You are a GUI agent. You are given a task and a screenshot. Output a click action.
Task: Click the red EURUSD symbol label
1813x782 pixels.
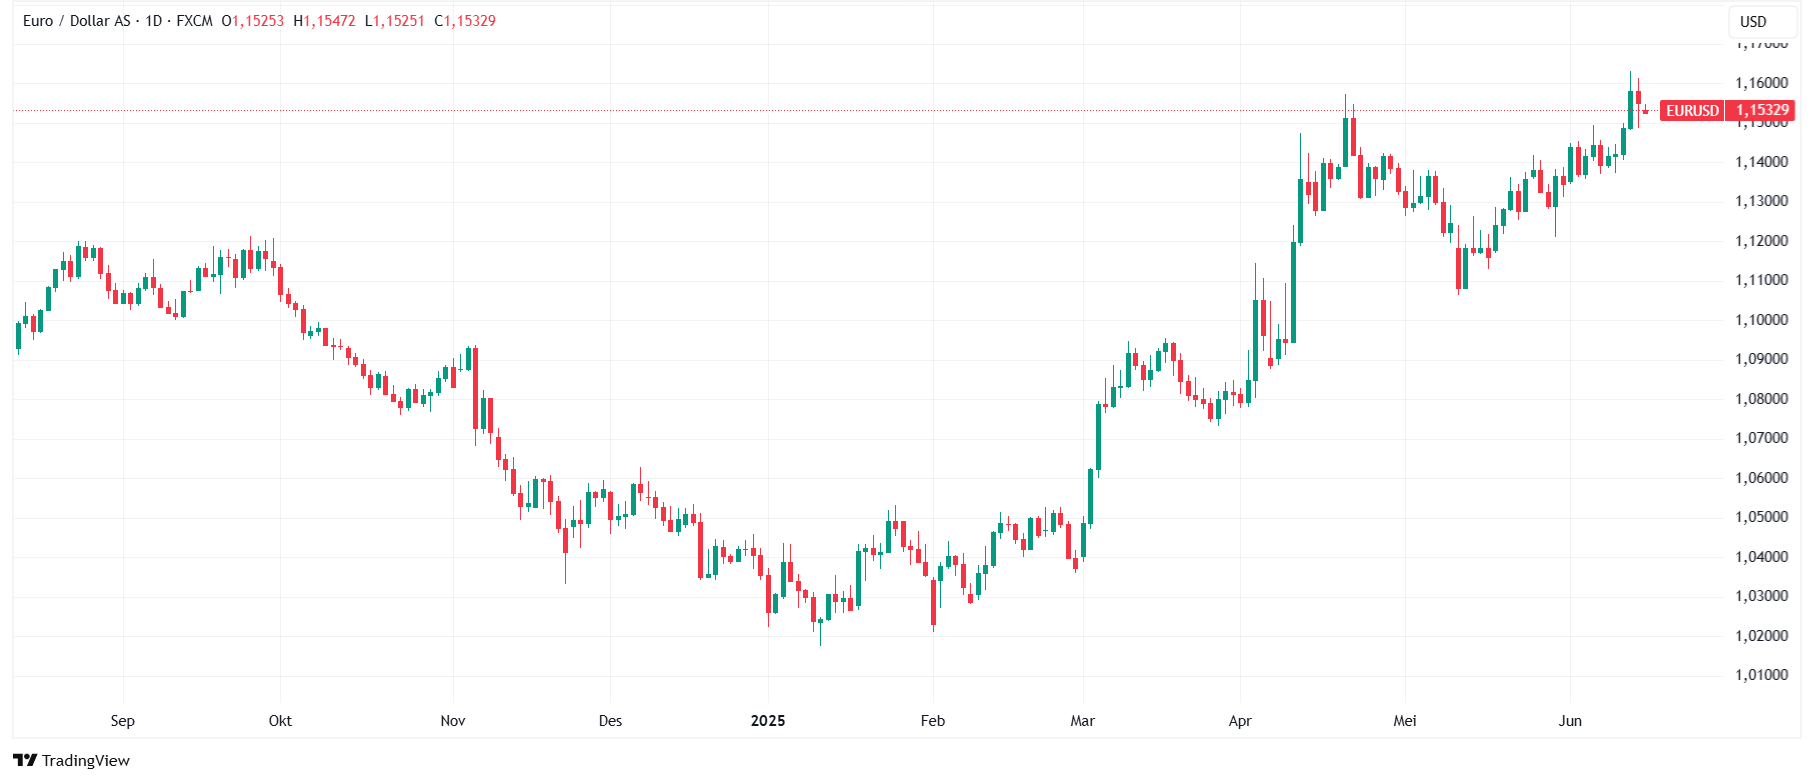point(1692,111)
